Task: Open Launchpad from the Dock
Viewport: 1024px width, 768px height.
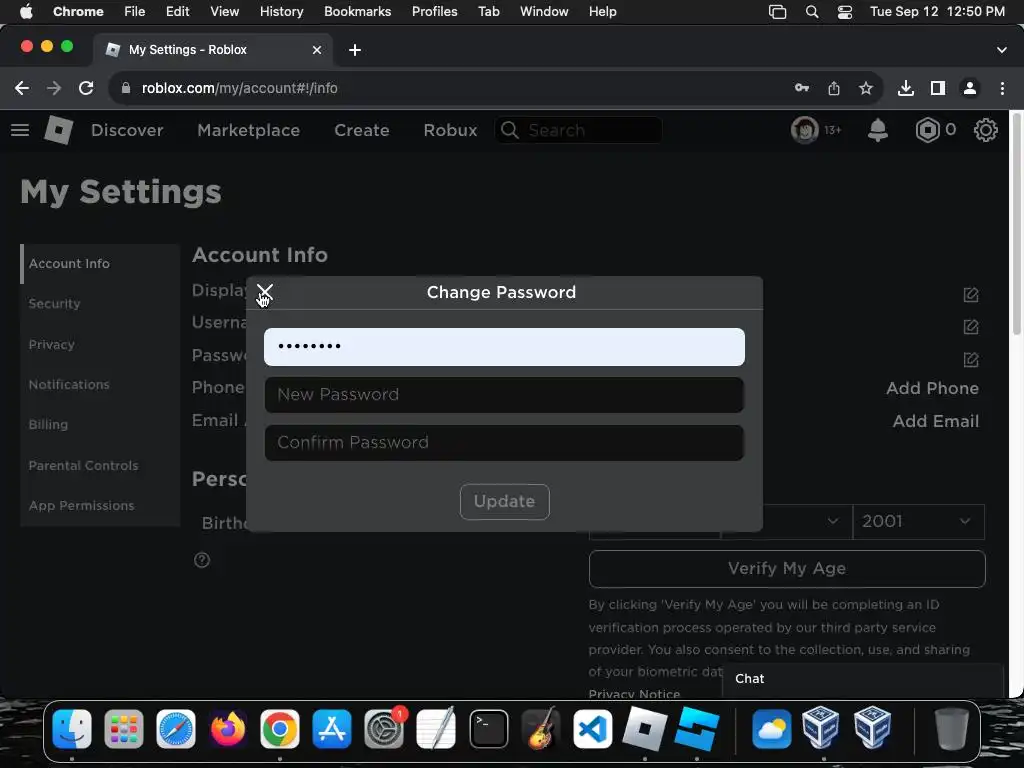Action: [123, 728]
